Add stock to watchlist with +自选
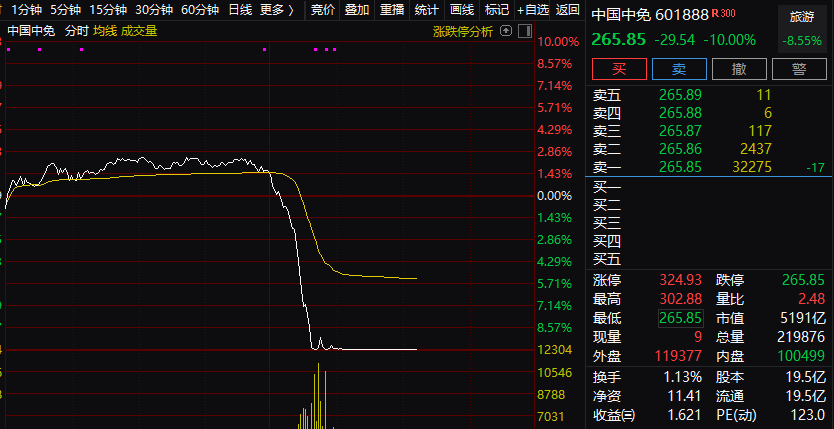The width and height of the screenshot is (834, 429). tap(533, 10)
